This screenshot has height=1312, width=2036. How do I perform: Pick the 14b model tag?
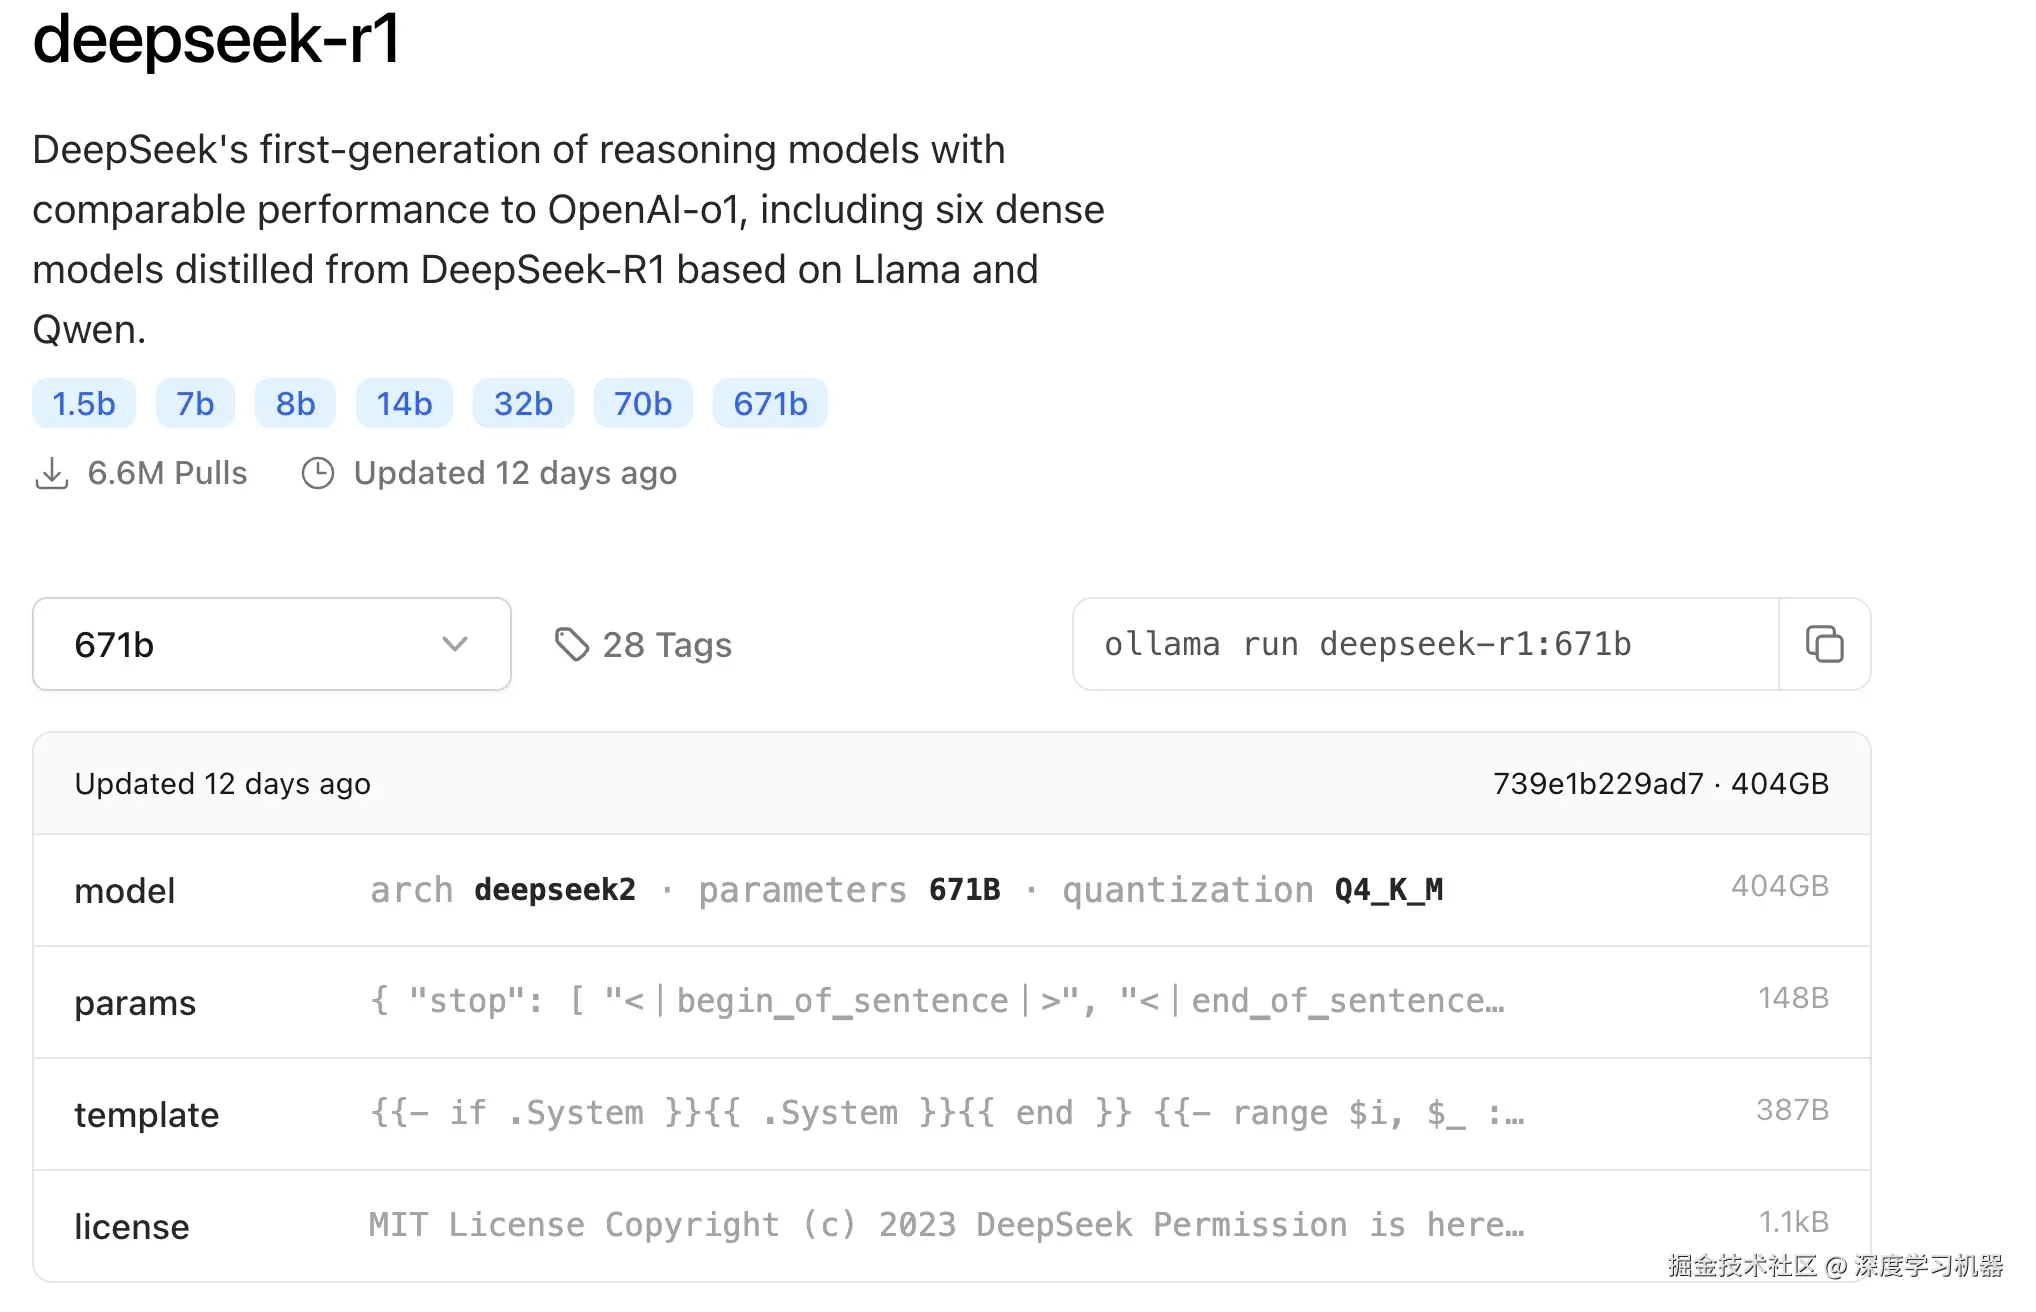(x=404, y=404)
